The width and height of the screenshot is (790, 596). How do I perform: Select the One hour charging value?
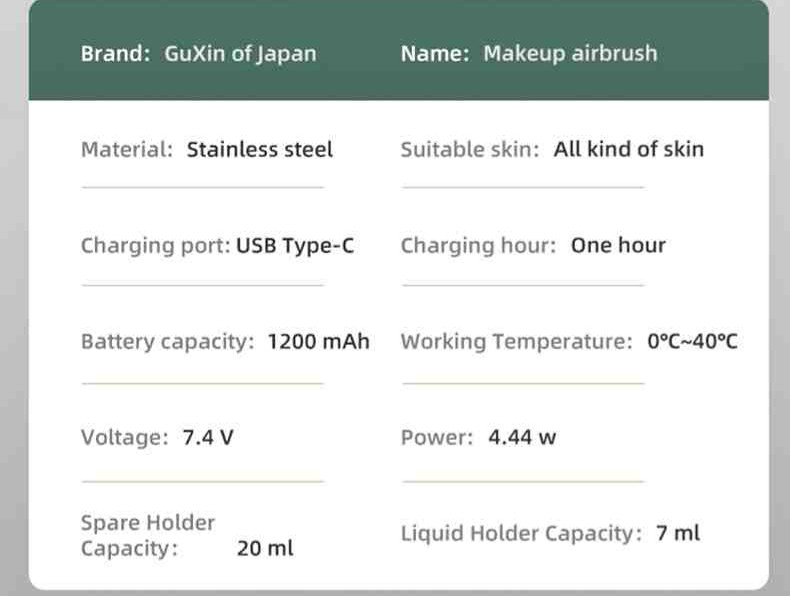[x=618, y=245]
